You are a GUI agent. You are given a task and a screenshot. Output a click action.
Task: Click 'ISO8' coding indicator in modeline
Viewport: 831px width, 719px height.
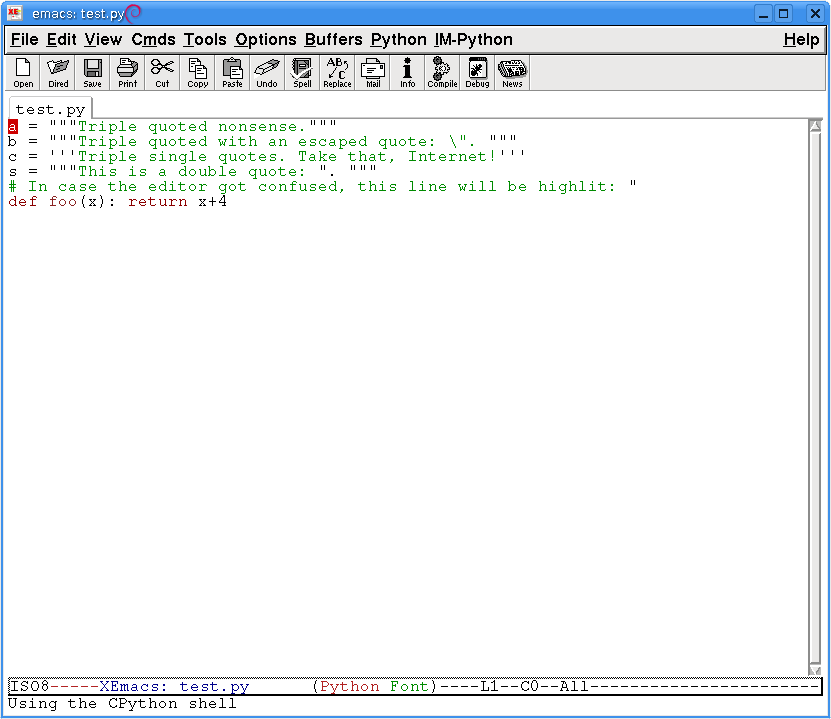30,687
